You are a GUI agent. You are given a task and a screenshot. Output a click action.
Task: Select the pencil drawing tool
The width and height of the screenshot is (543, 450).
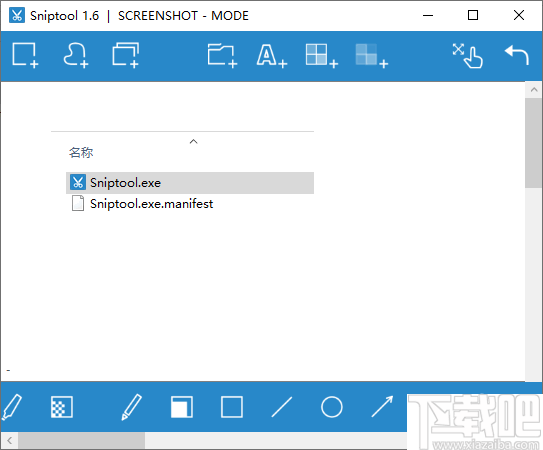click(x=132, y=407)
